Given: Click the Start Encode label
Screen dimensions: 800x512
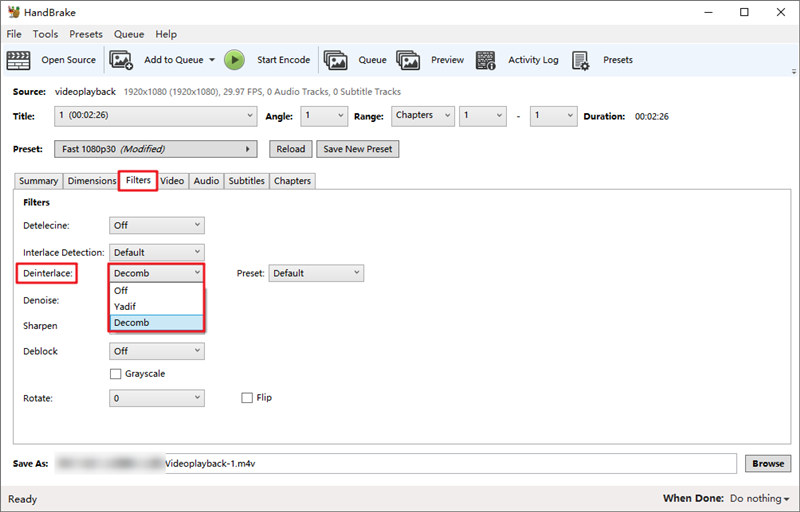Looking at the screenshot, I should (283, 60).
